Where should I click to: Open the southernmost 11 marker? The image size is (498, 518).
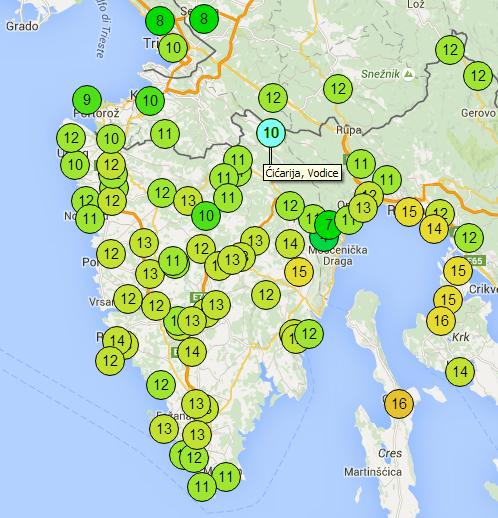[x=202, y=486]
